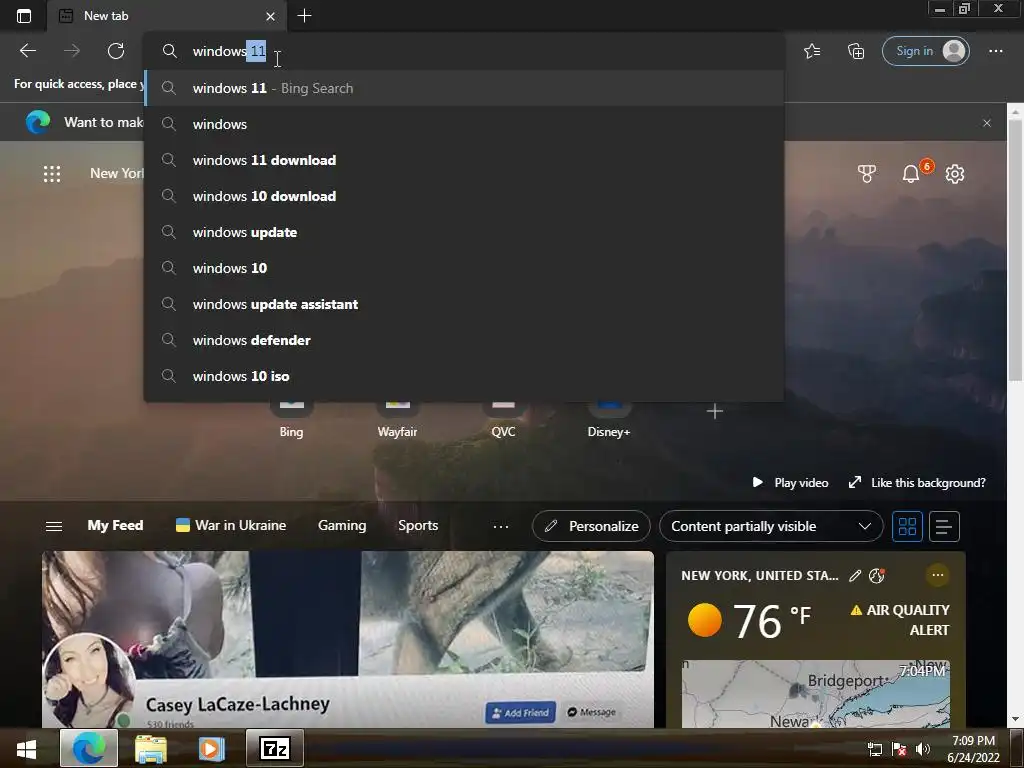The height and width of the screenshot is (768, 1024).
Task: Select suggestion windows update assistant
Action: [464, 304]
